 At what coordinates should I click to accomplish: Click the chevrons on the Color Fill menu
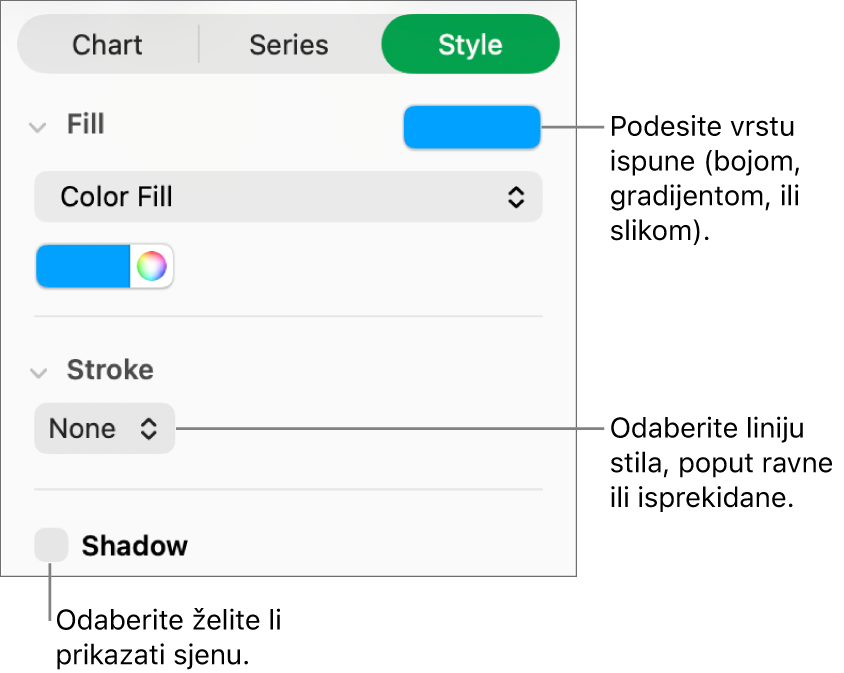pyautogui.click(x=517, y=196)
